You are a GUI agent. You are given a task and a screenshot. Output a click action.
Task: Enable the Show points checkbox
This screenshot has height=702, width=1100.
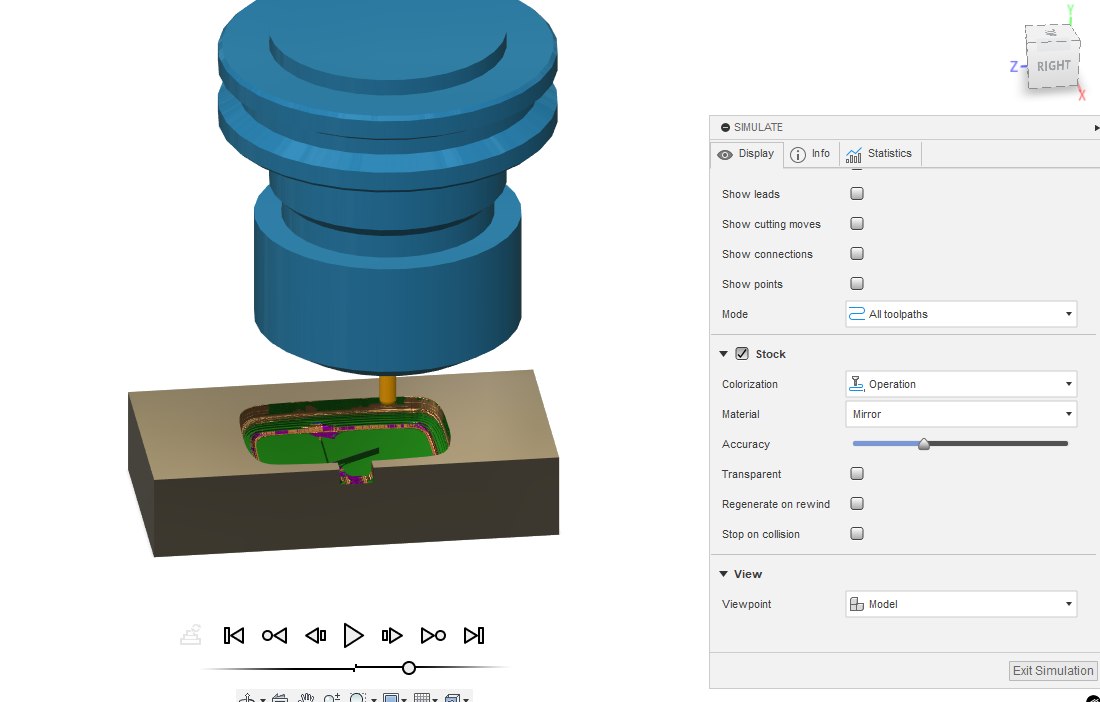pos(857,284)
